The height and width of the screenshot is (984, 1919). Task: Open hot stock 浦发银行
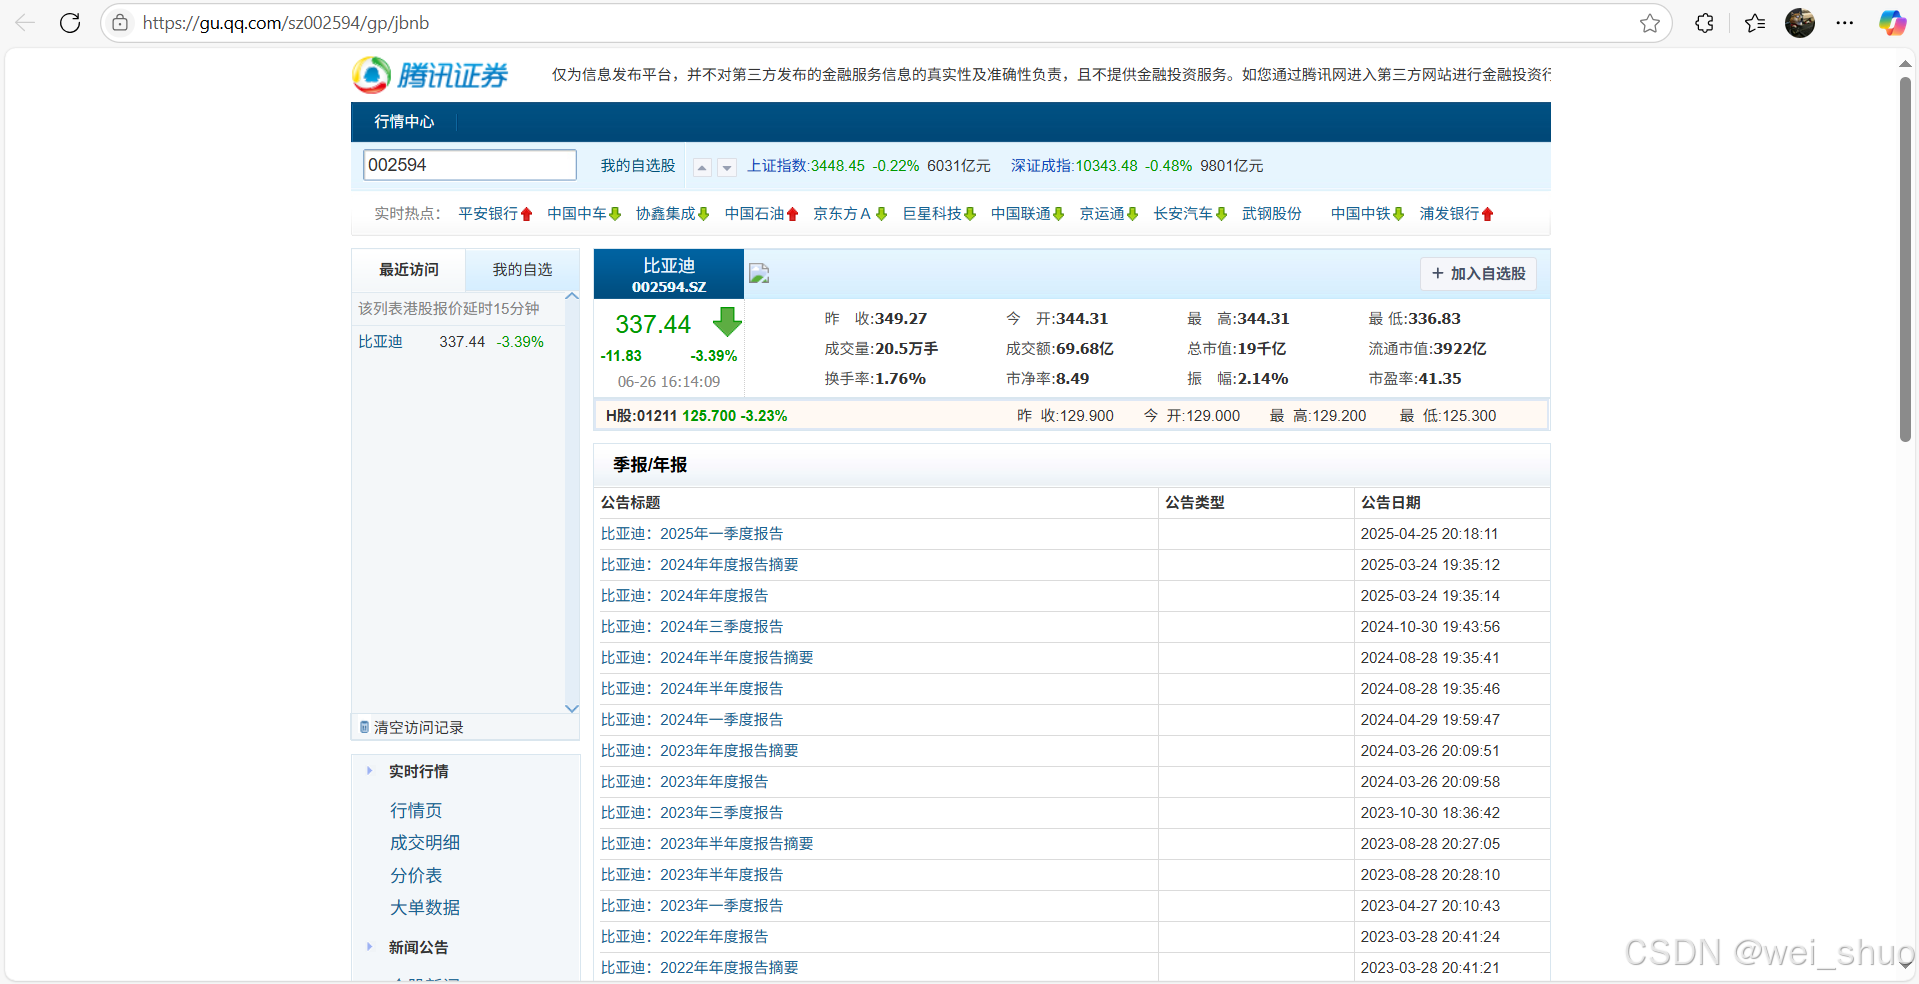point(1449,214)
